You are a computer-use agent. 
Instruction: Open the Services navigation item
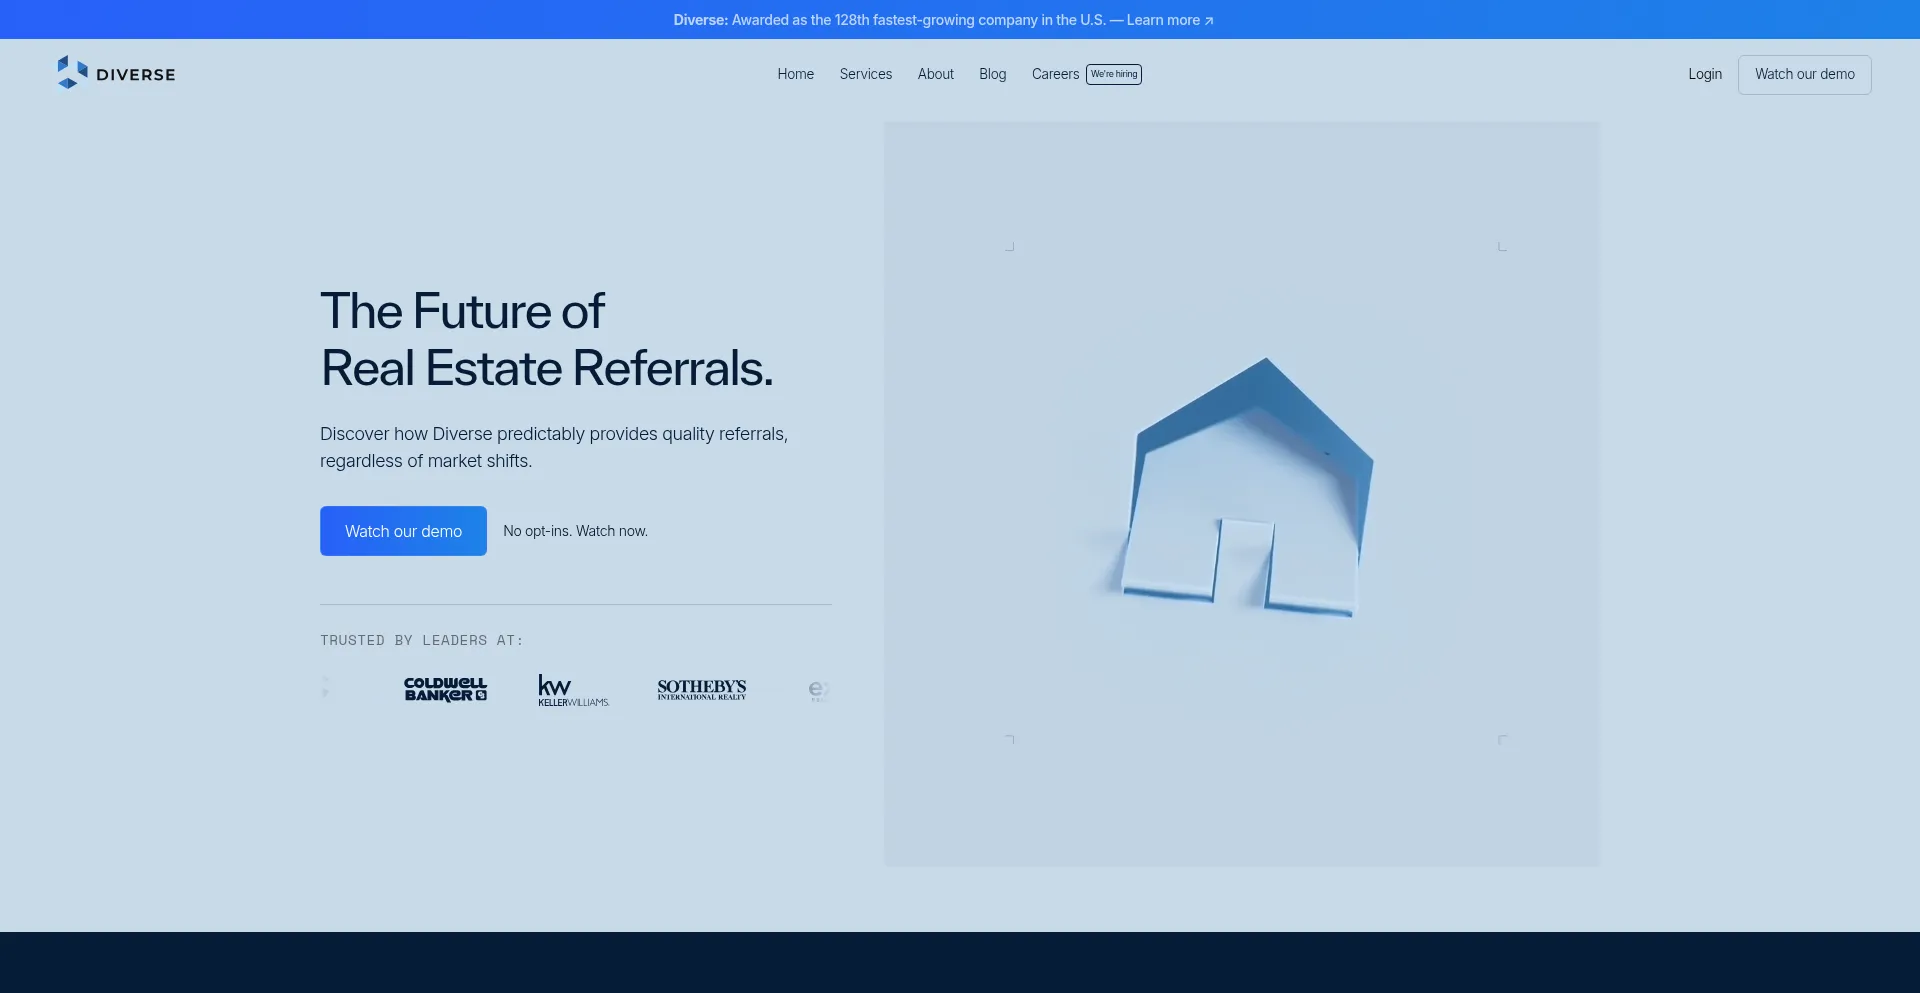click(865, 74)
